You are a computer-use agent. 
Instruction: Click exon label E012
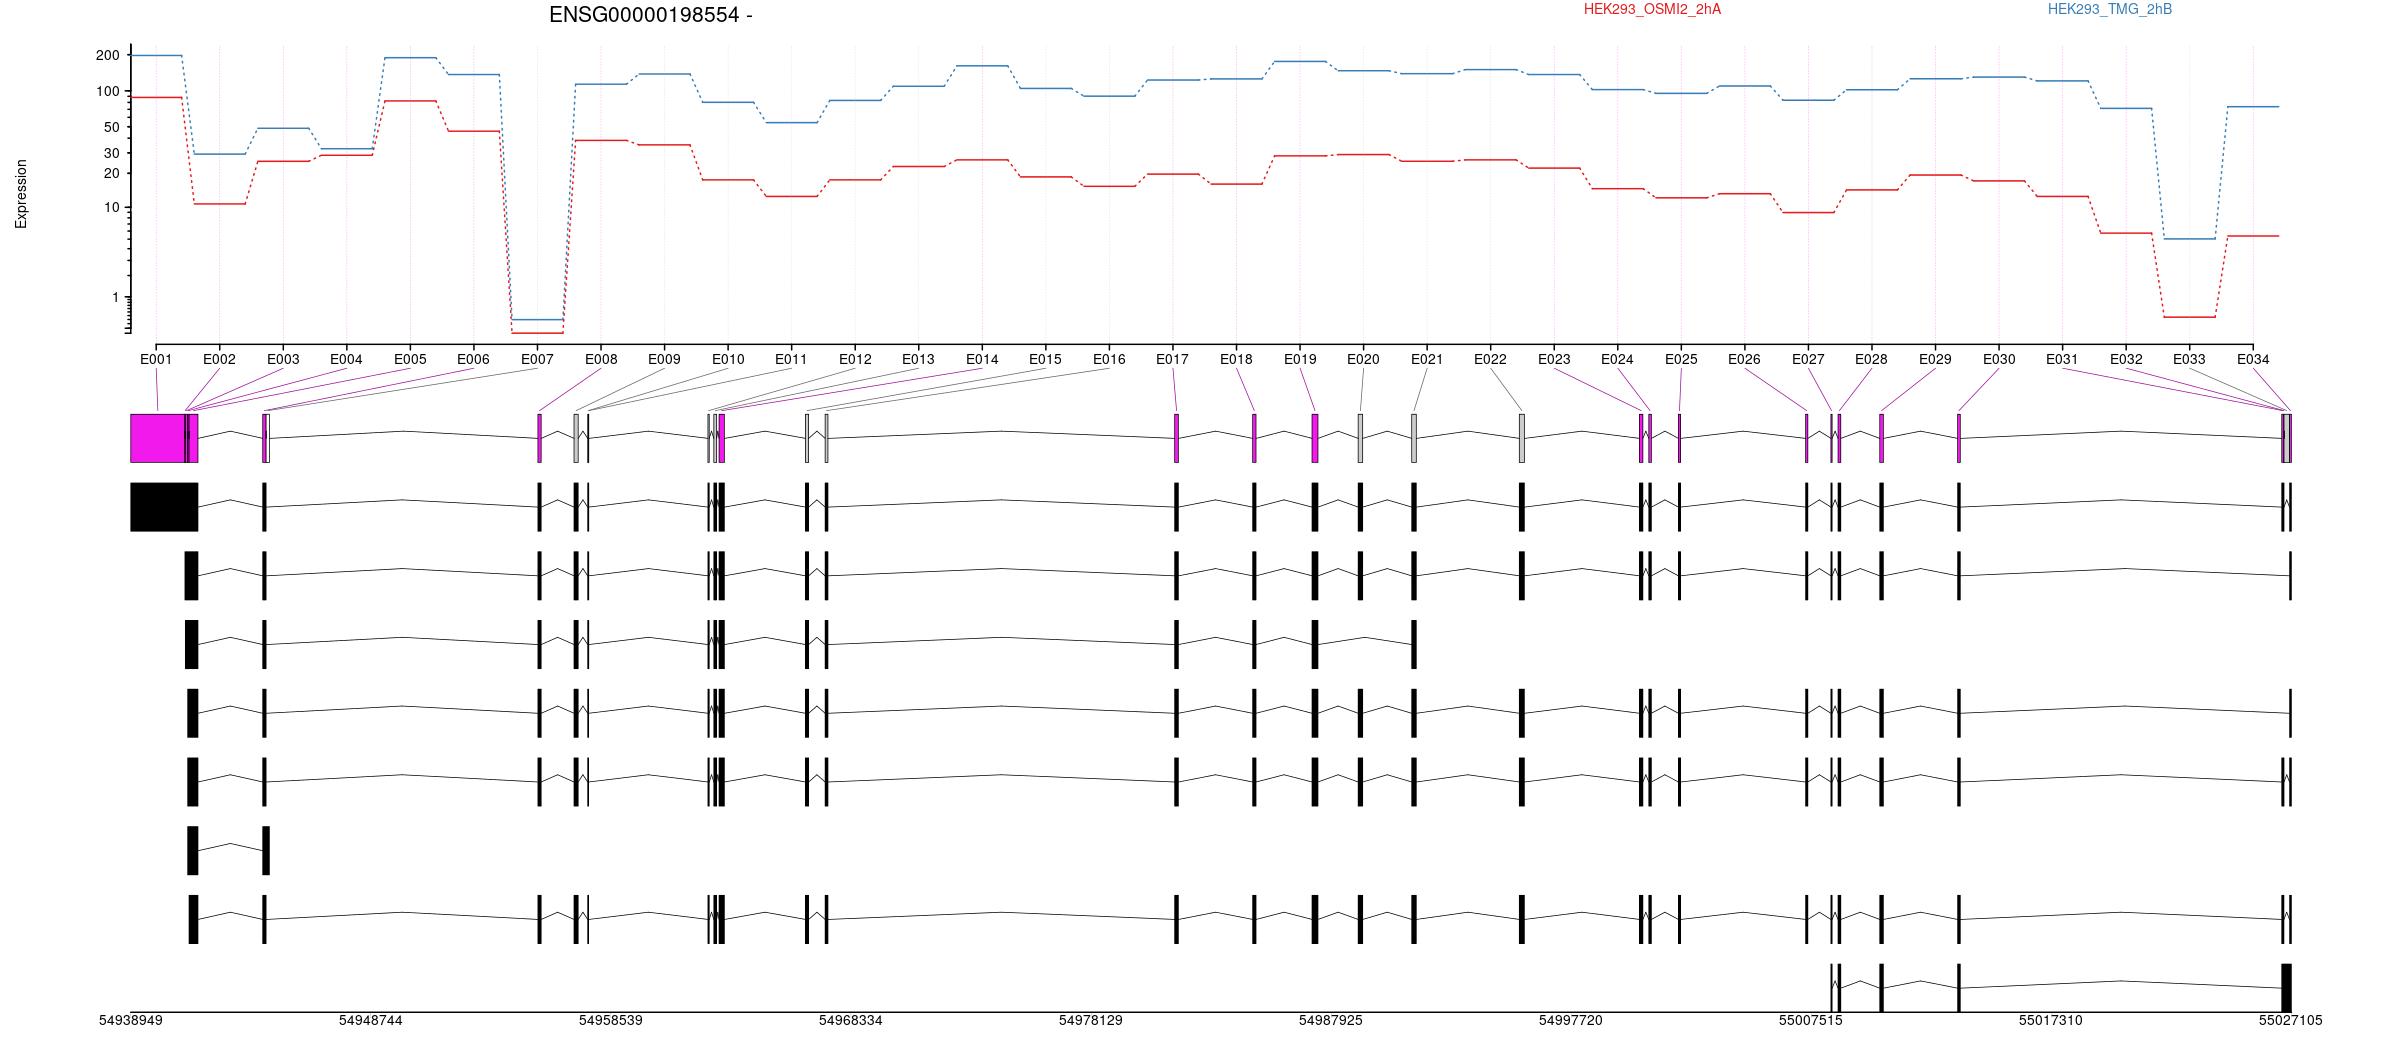point(855,359)
